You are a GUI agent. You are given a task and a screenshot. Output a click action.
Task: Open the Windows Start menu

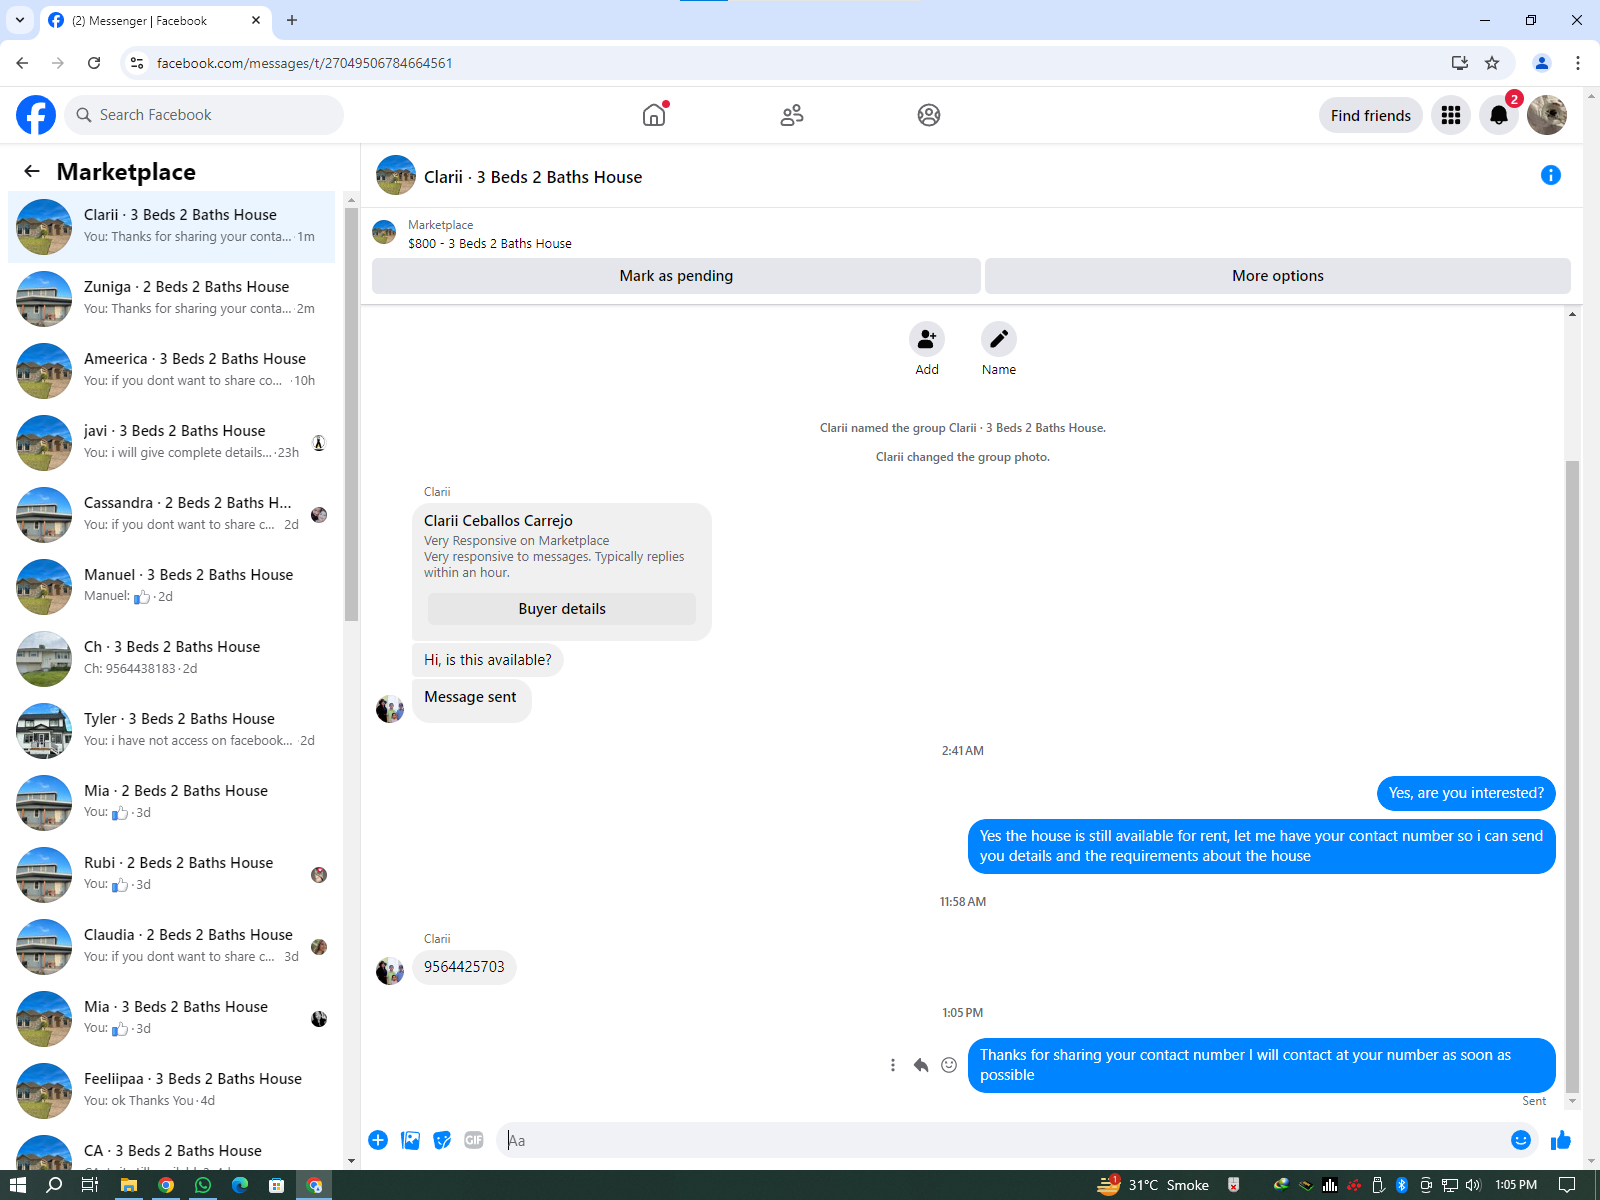(x=18, y=1185)
